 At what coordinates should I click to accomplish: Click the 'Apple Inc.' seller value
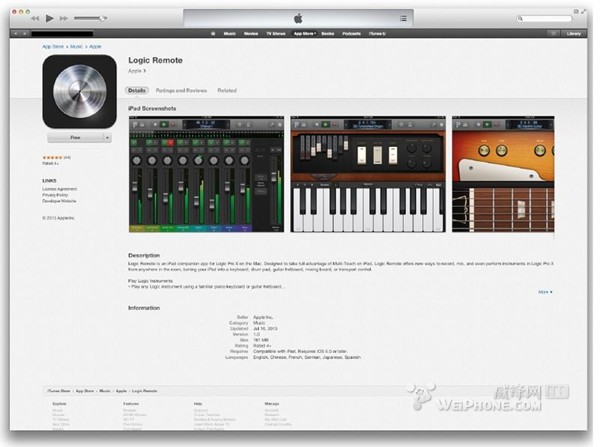pyautogui.click(x=263, y=317)
